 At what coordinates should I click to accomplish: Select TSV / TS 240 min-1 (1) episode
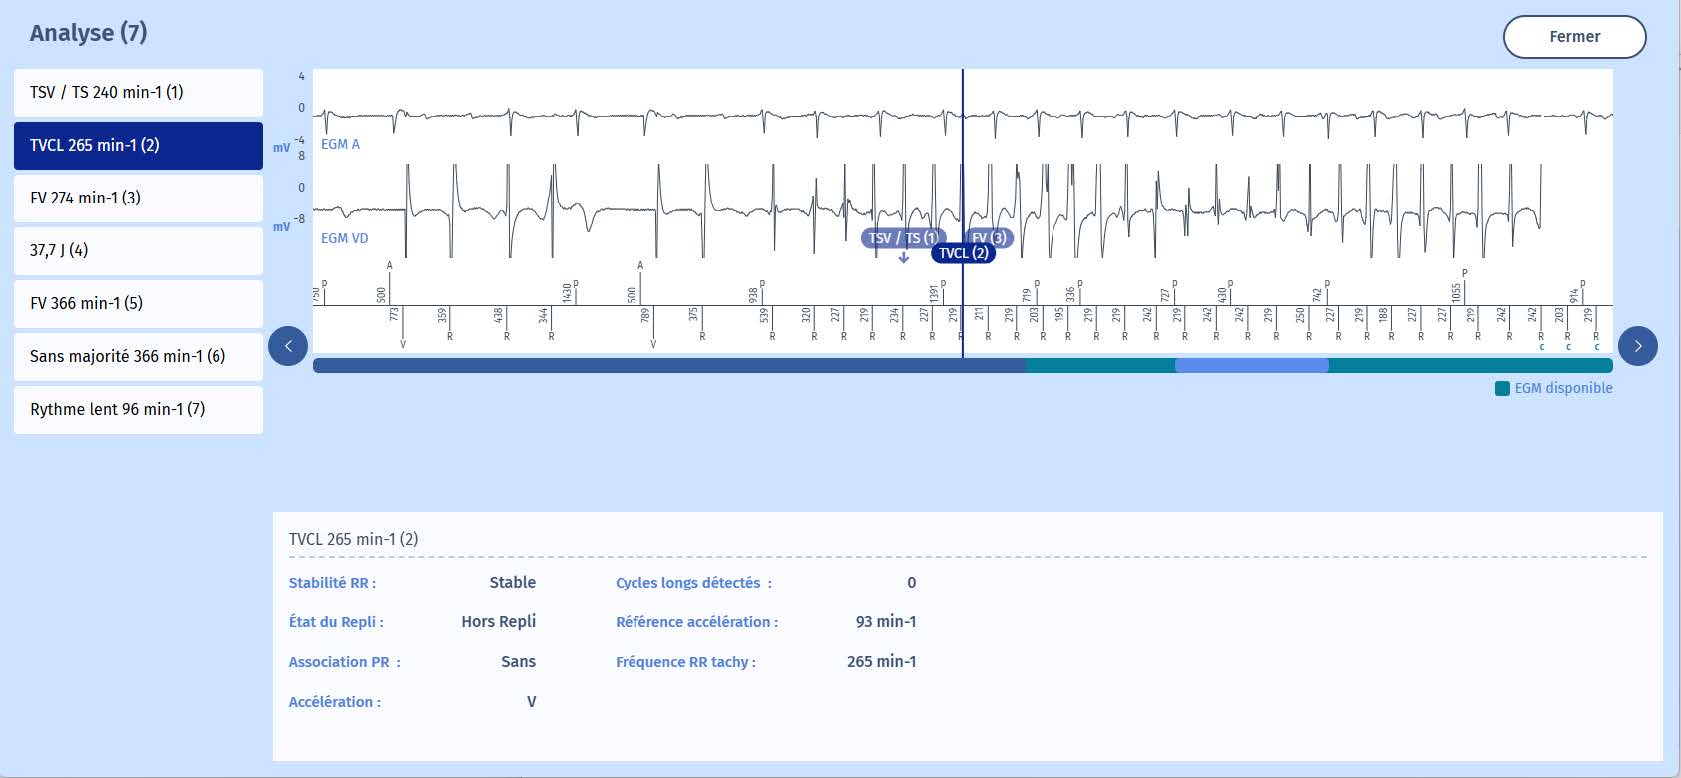pos(138,93)
